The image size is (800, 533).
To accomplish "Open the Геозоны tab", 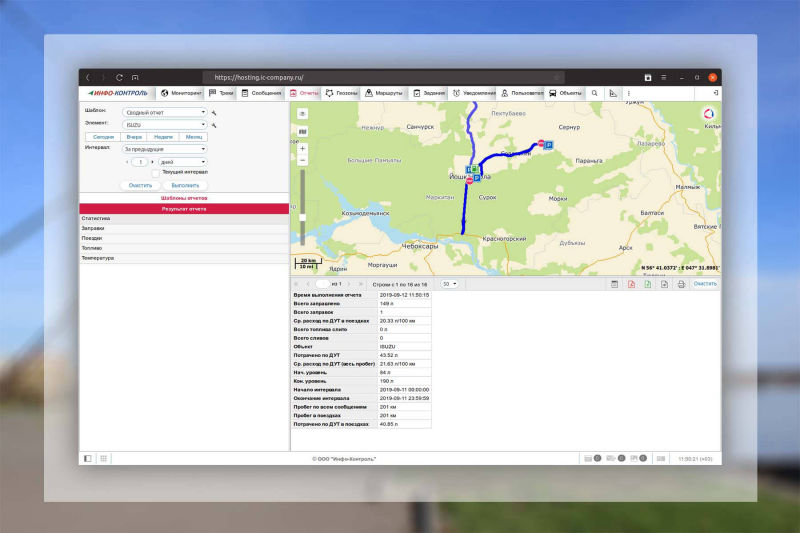I will [341, 93].
